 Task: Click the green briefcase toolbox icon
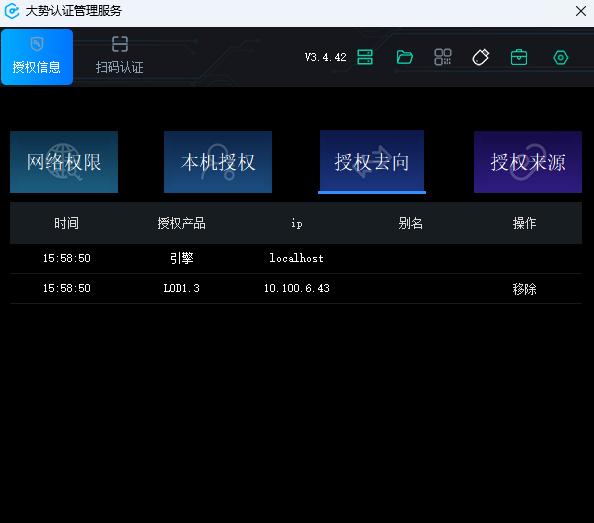tap(519, 58)
